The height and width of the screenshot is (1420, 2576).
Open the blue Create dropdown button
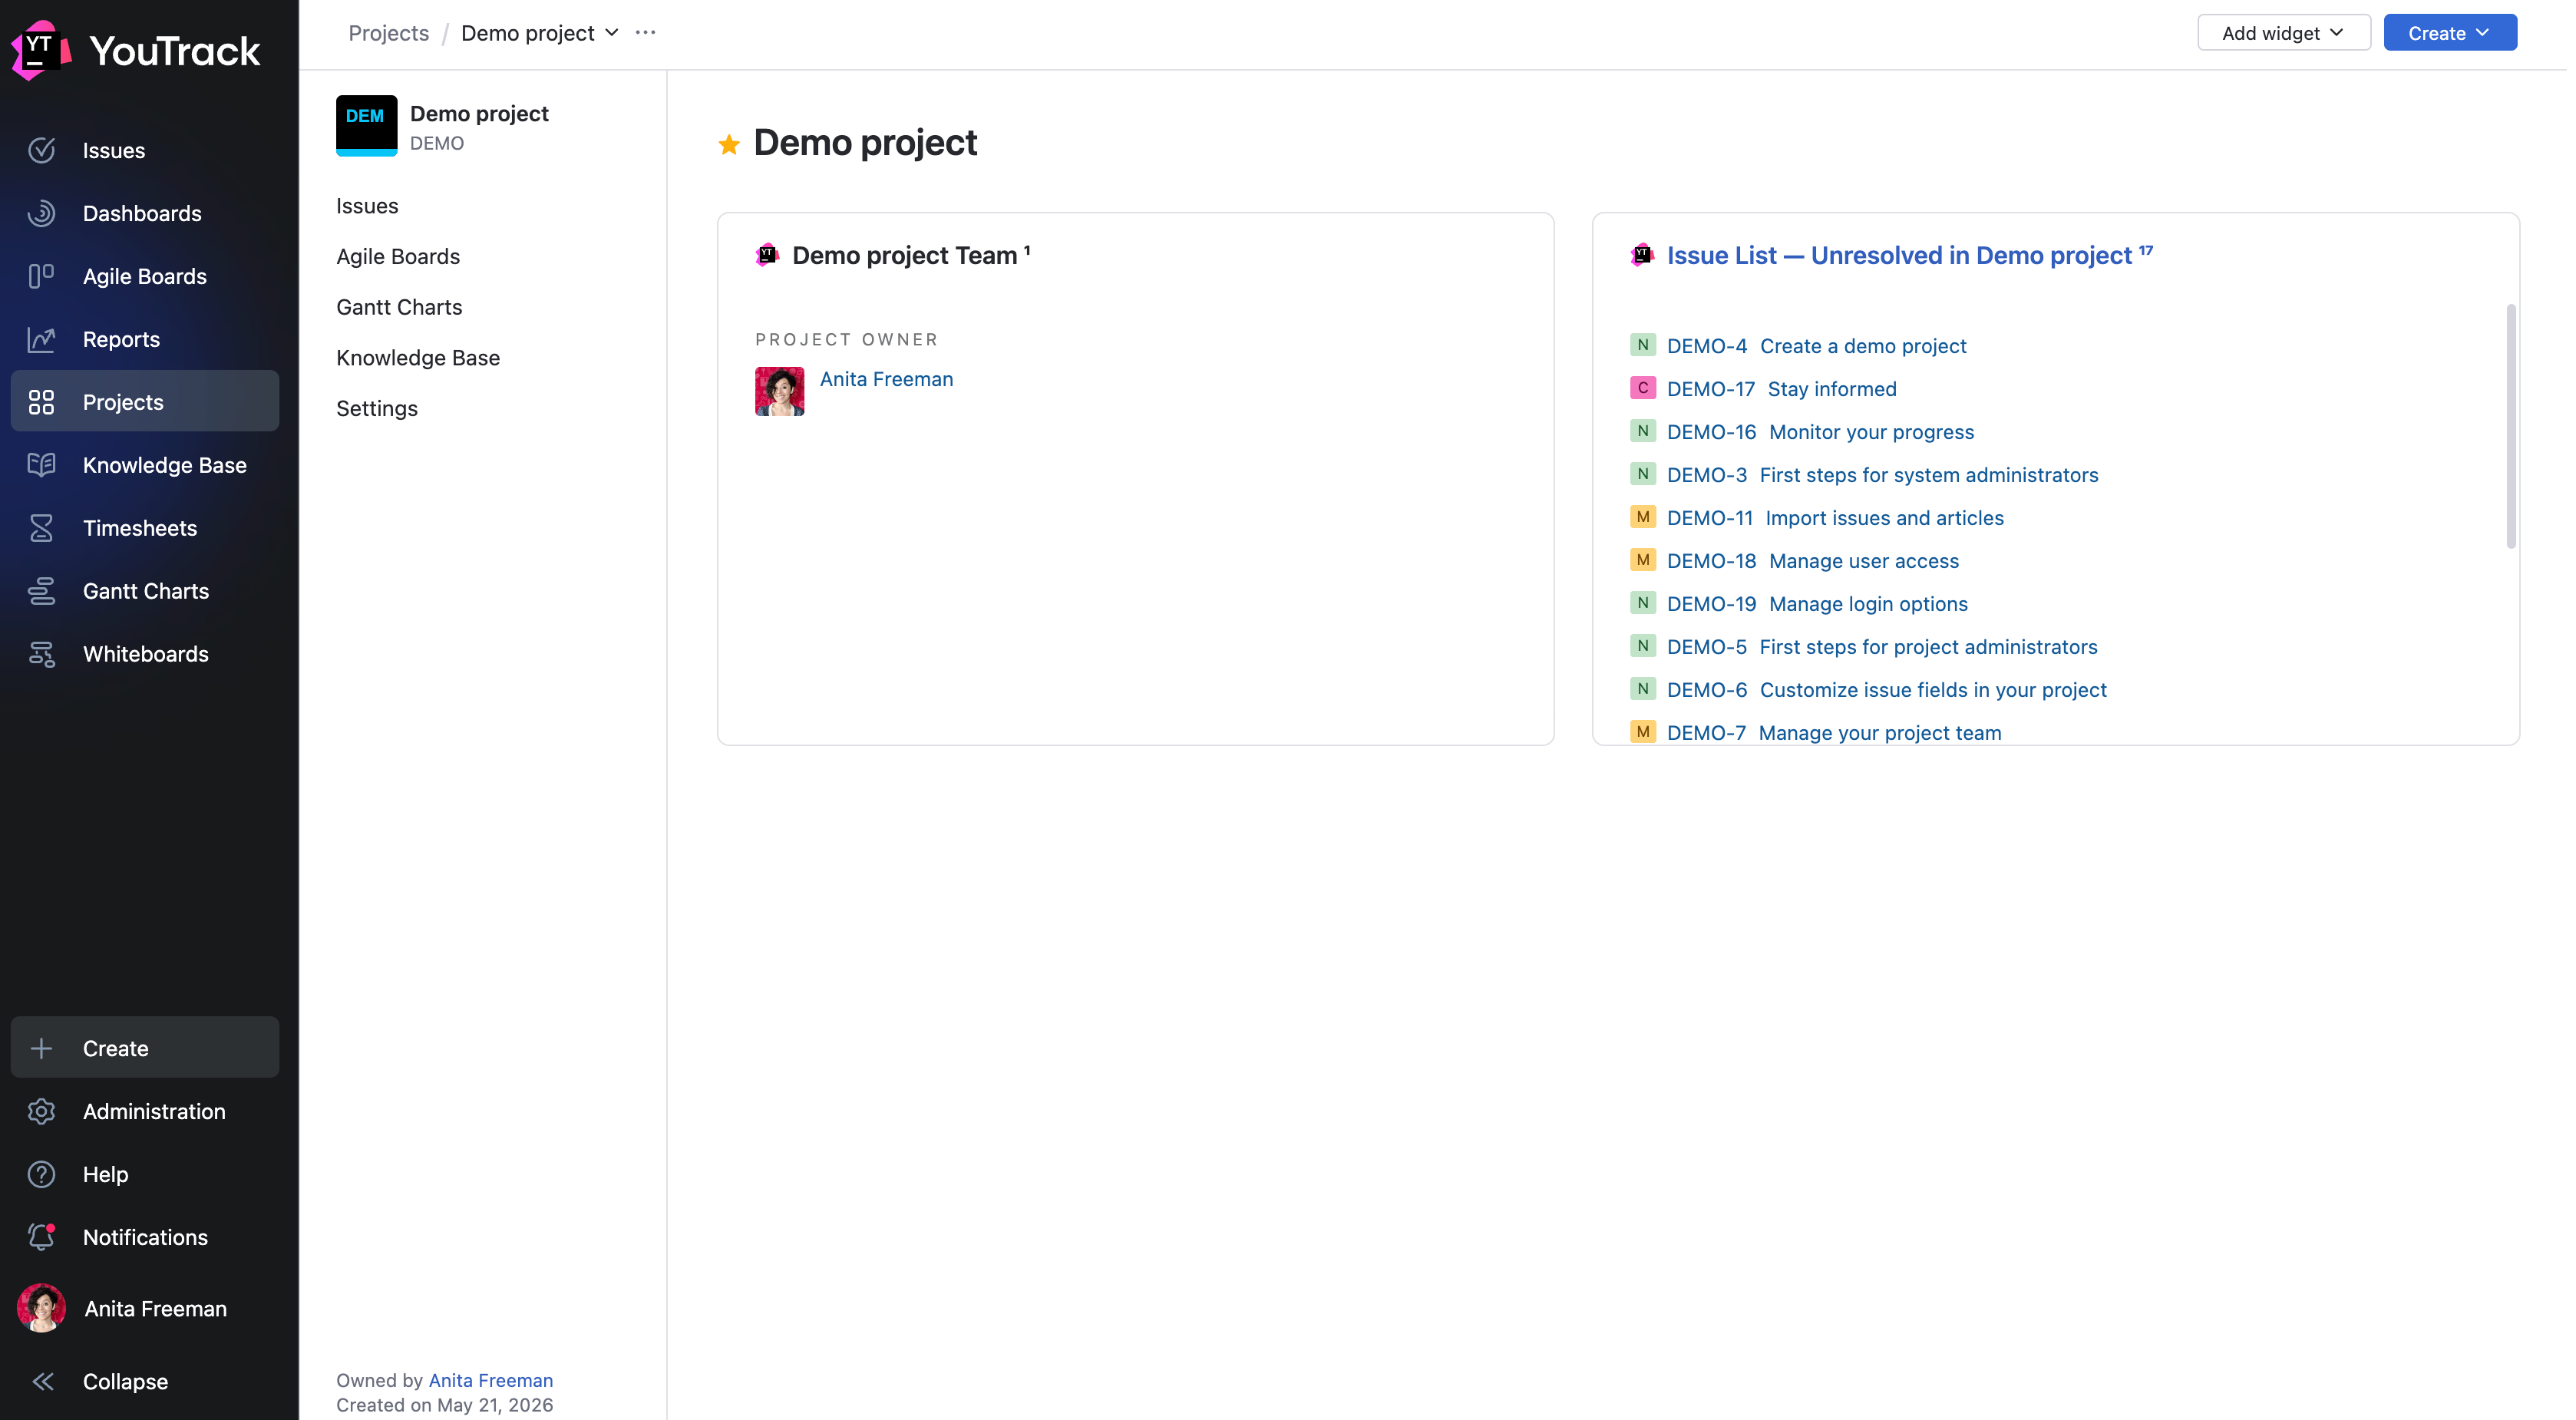click(x=2449, y=33)
